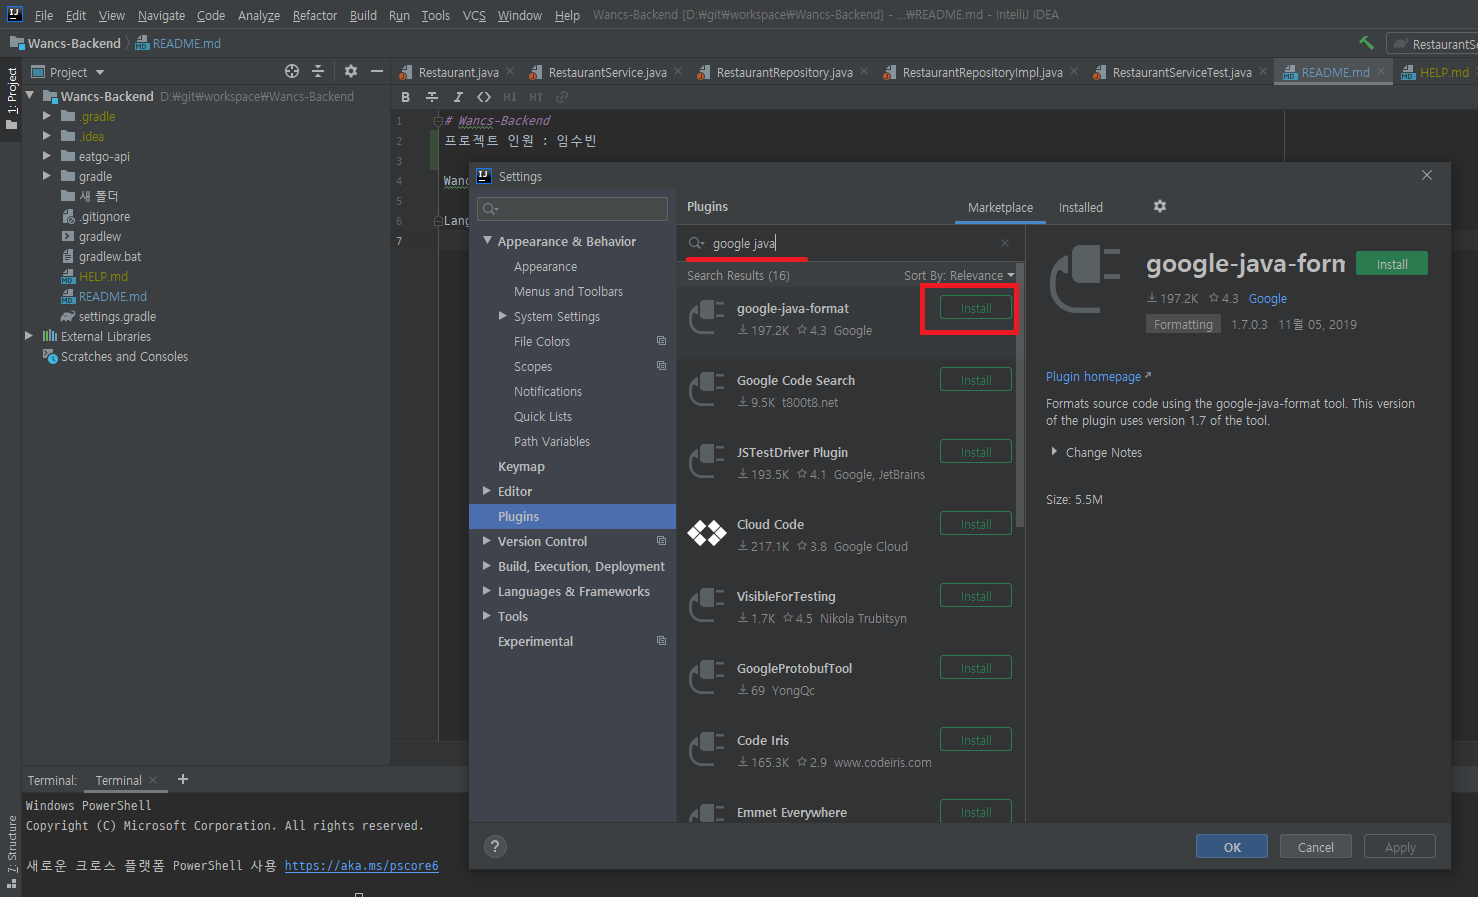Open Sort By Relevance dropdown

tap(959, 275)
